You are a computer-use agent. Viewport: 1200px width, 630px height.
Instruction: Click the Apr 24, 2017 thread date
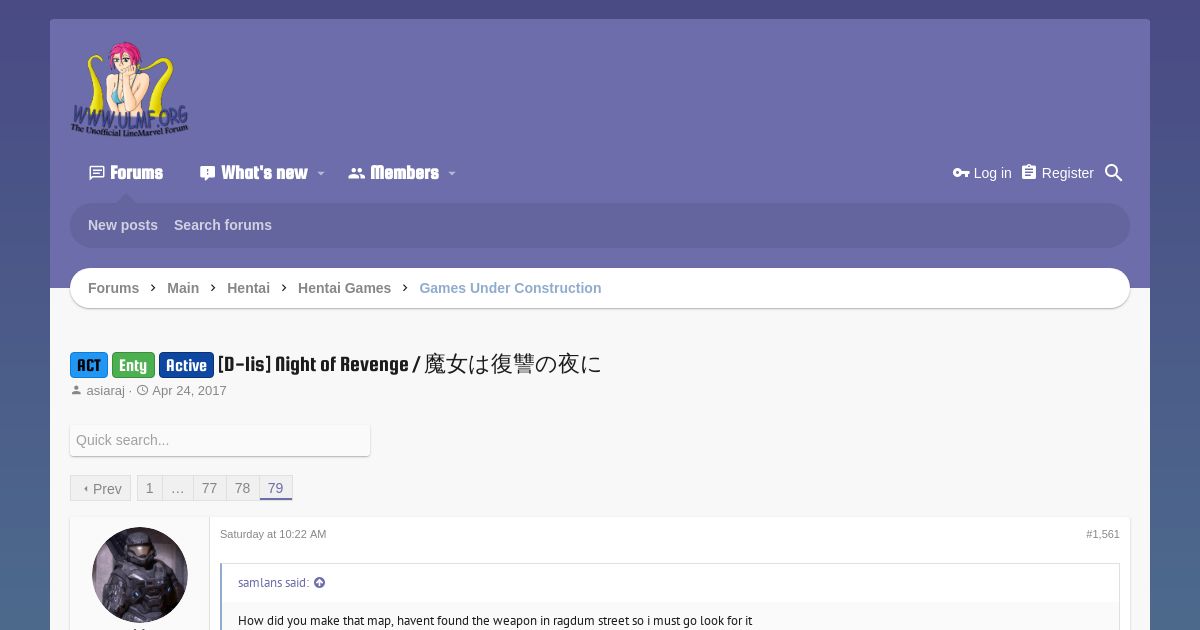pyautogui.click(x=189, y=391)
